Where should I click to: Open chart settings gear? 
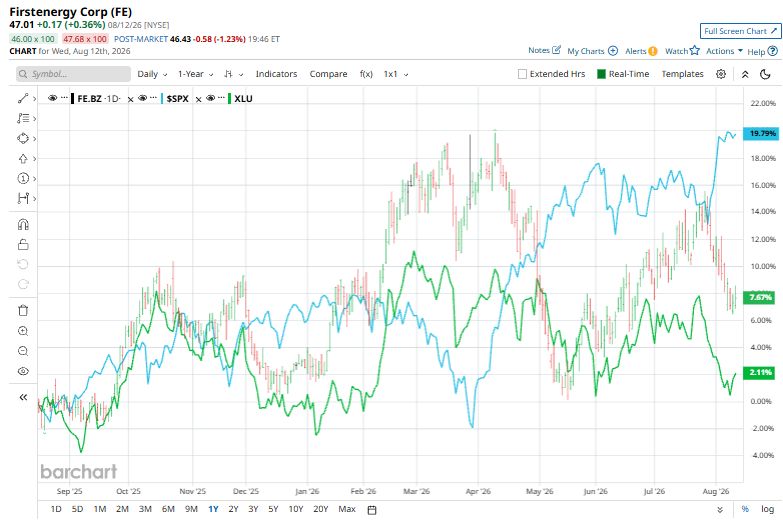(721, 74)
